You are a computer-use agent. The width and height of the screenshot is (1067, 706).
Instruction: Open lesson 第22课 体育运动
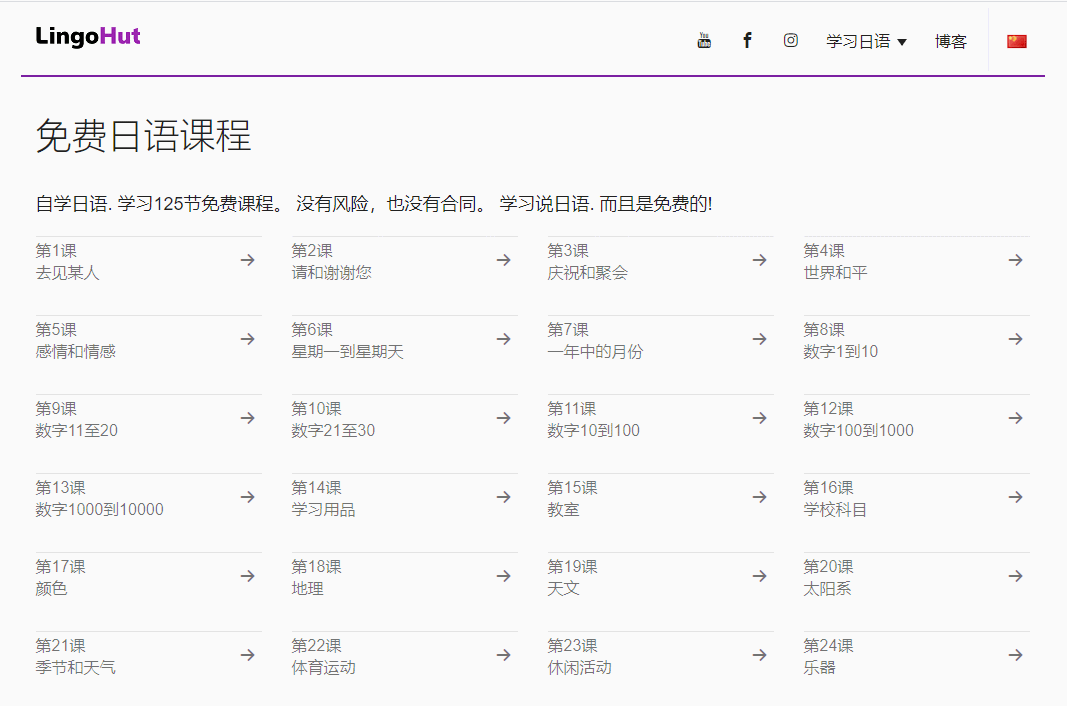(x=320, y=656)
